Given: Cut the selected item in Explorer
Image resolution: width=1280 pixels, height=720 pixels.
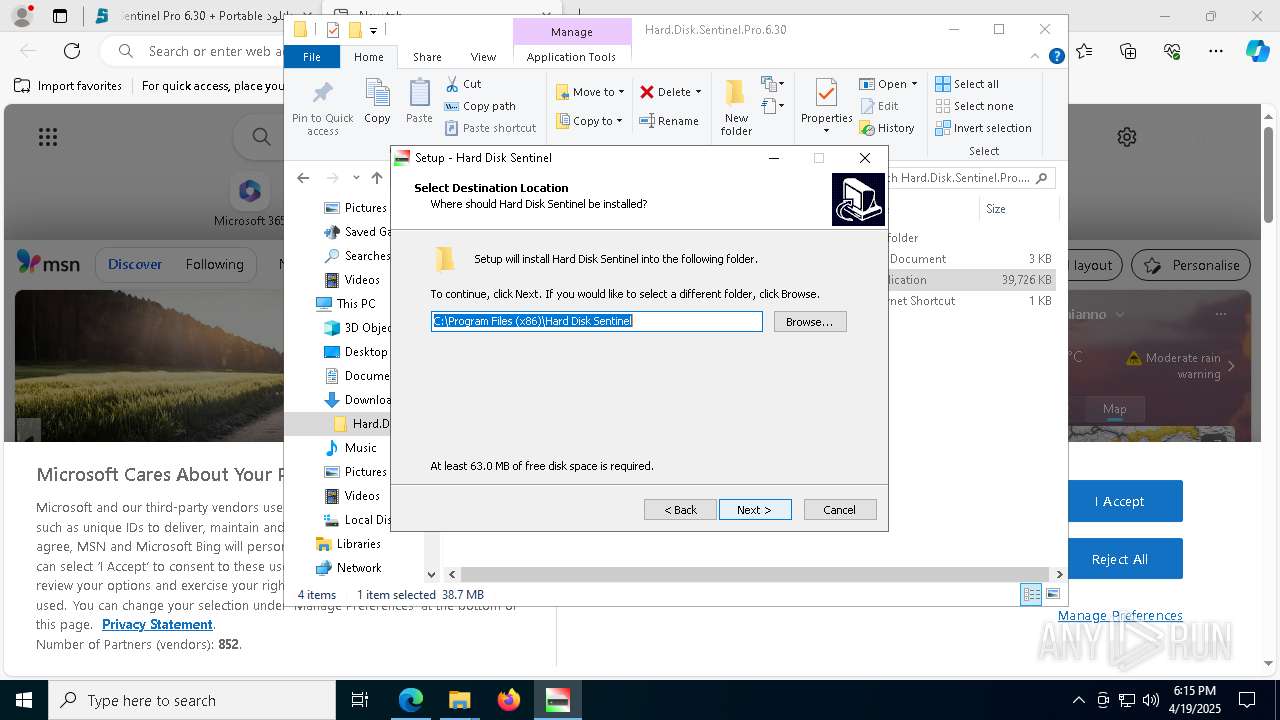Looking at the screenshot, I should [x=464, y=84].
